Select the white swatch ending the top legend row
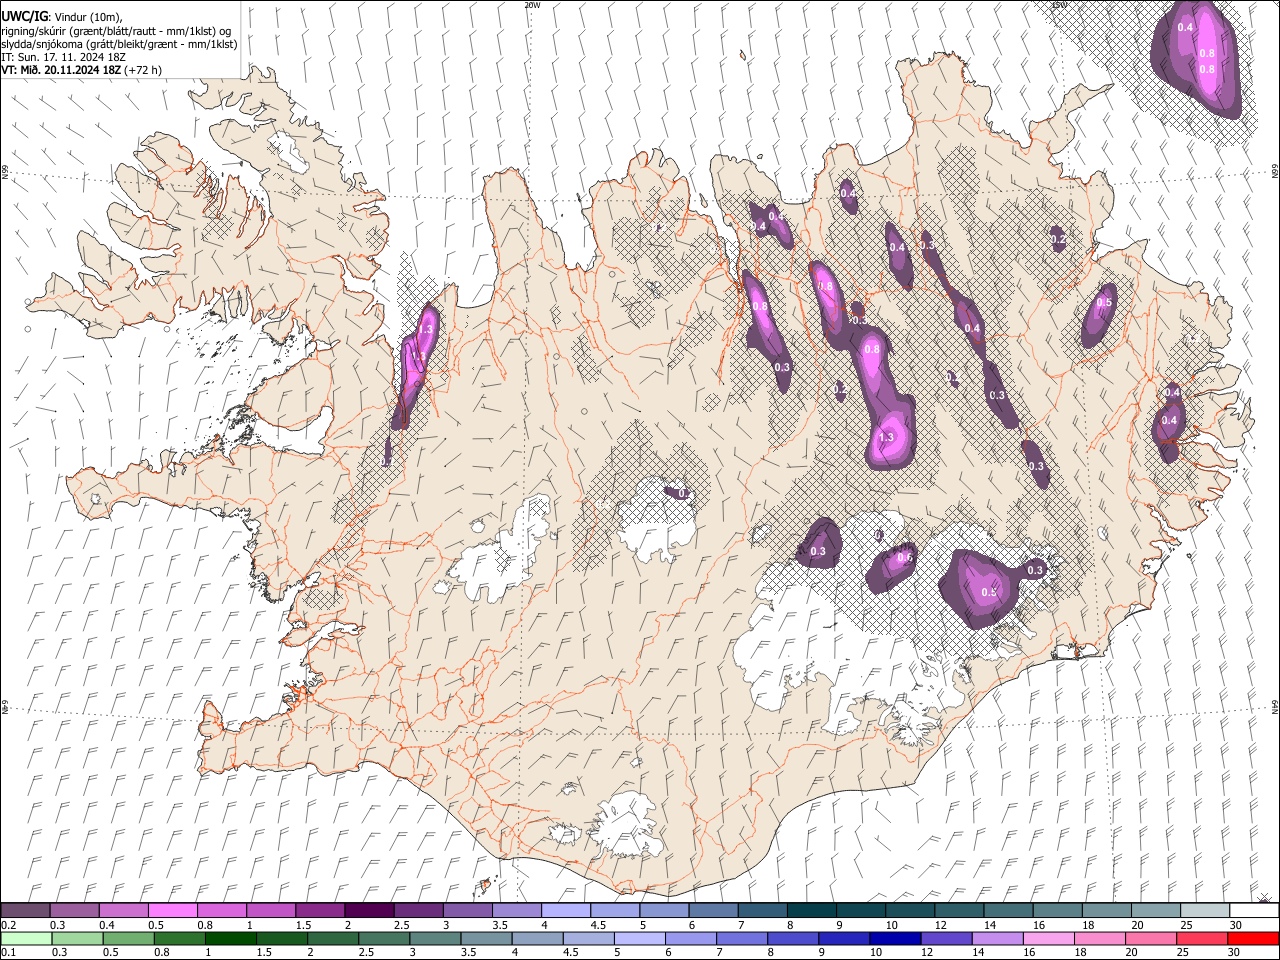Screen dimensions: 1280x960 coord(1253,911)
